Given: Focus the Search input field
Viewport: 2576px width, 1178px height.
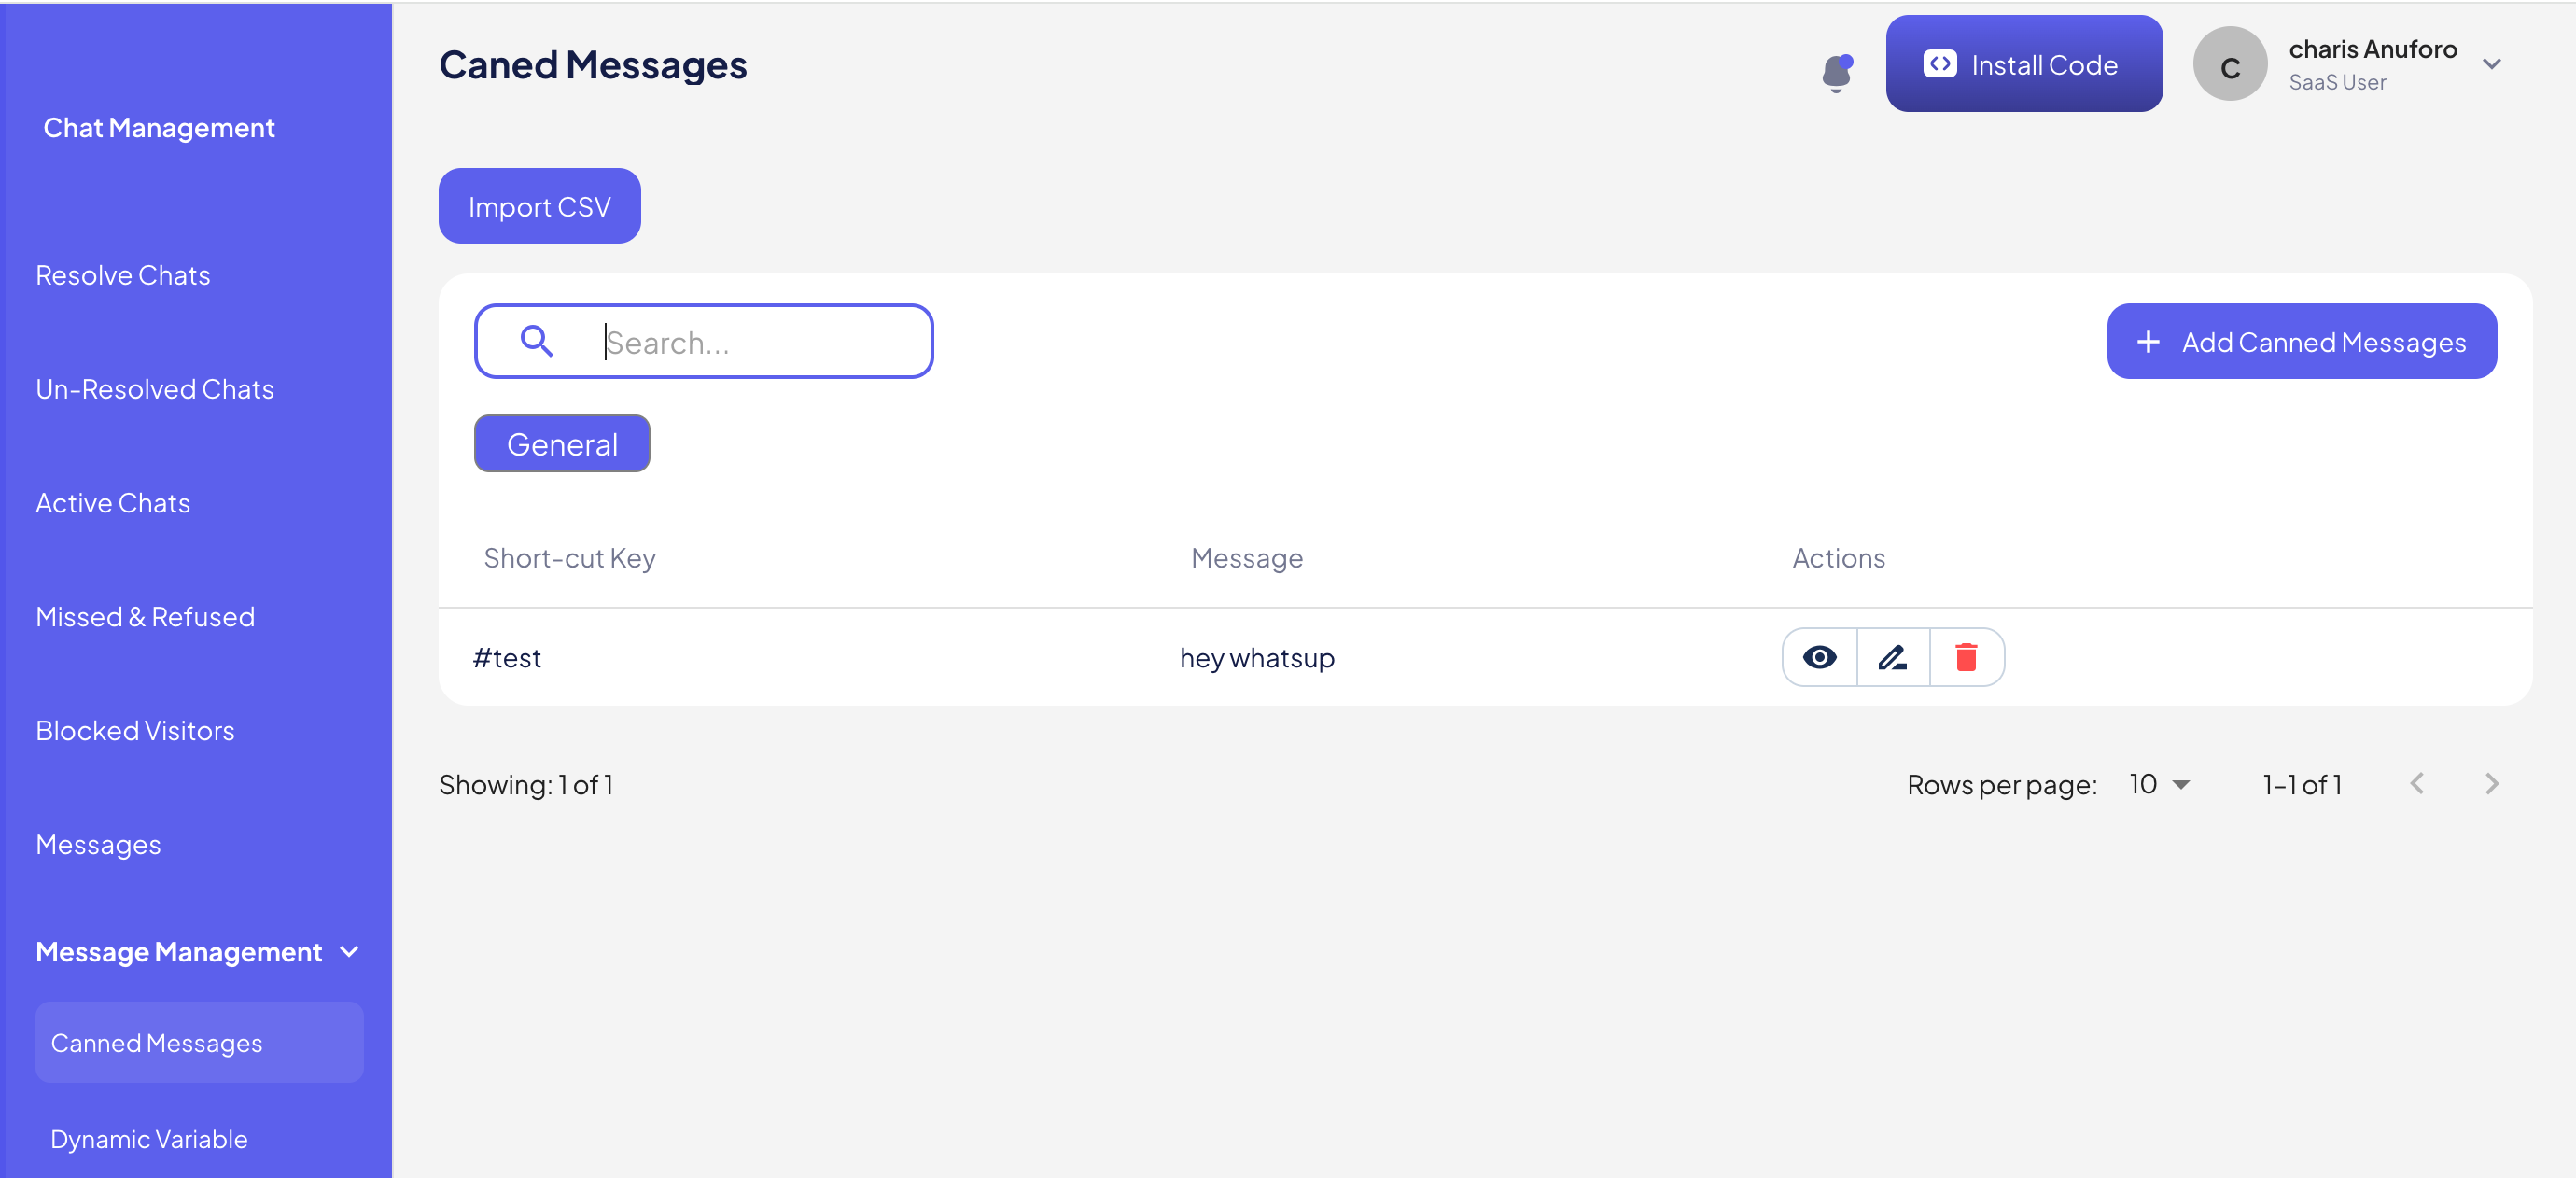Looking at the screenshot, I should click(x=760, y=342).
